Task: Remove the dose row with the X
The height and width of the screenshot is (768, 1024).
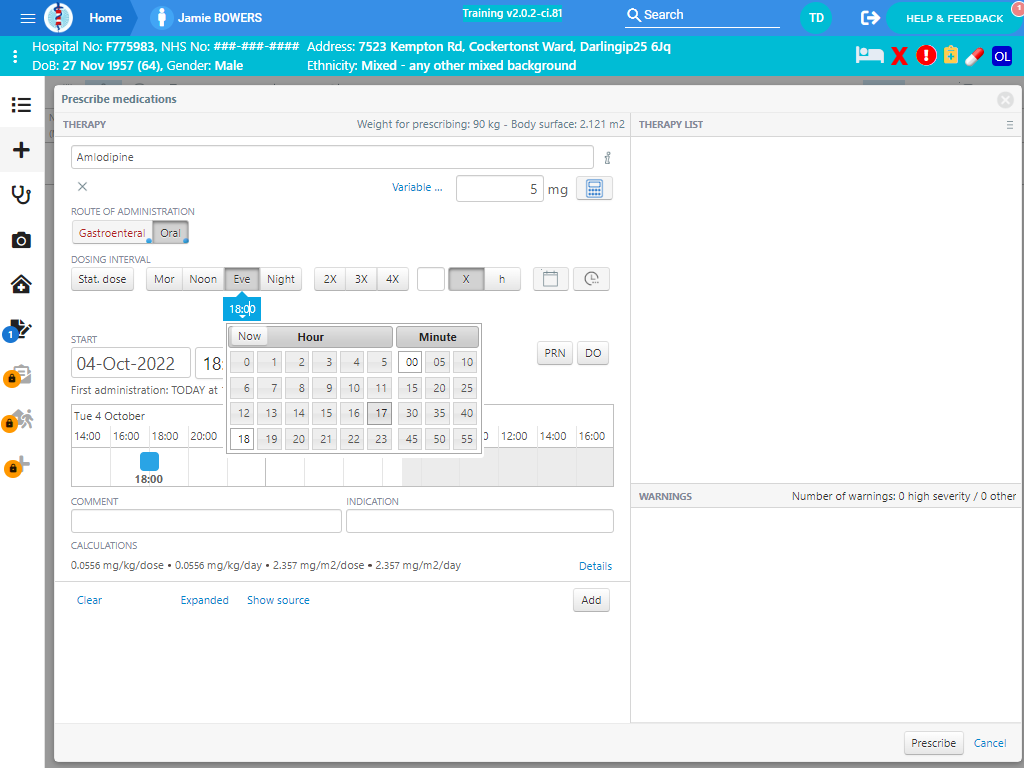Action: (x=82, y=187)
